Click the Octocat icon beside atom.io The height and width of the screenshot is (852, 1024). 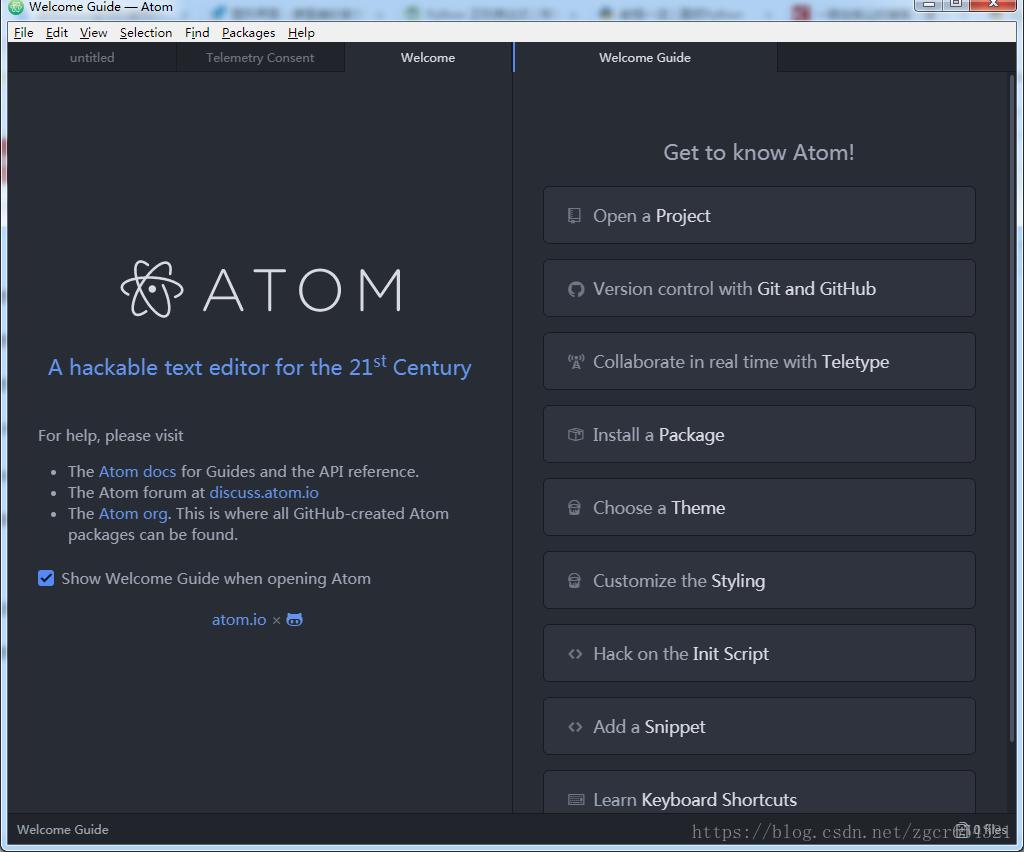point(295,620)
